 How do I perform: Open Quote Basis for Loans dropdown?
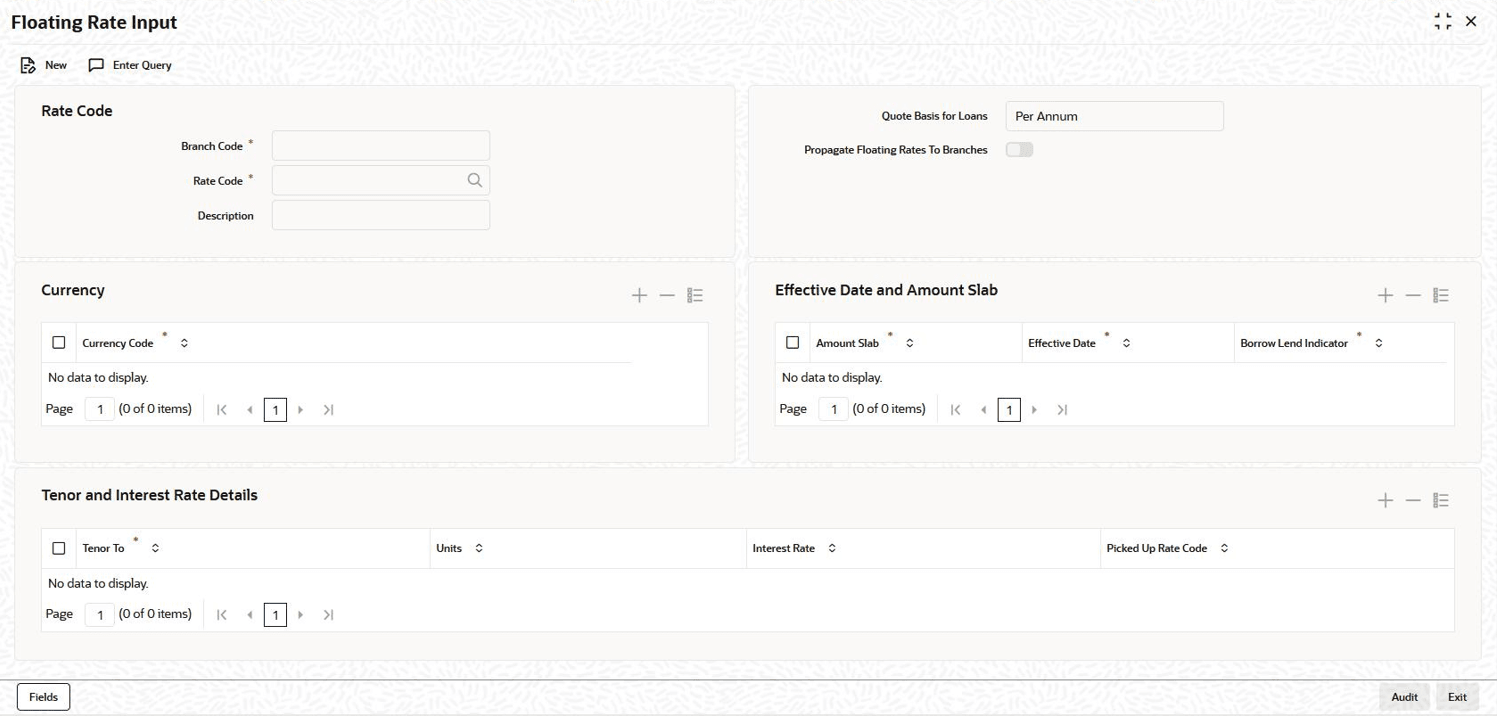tap(1114, 116)
